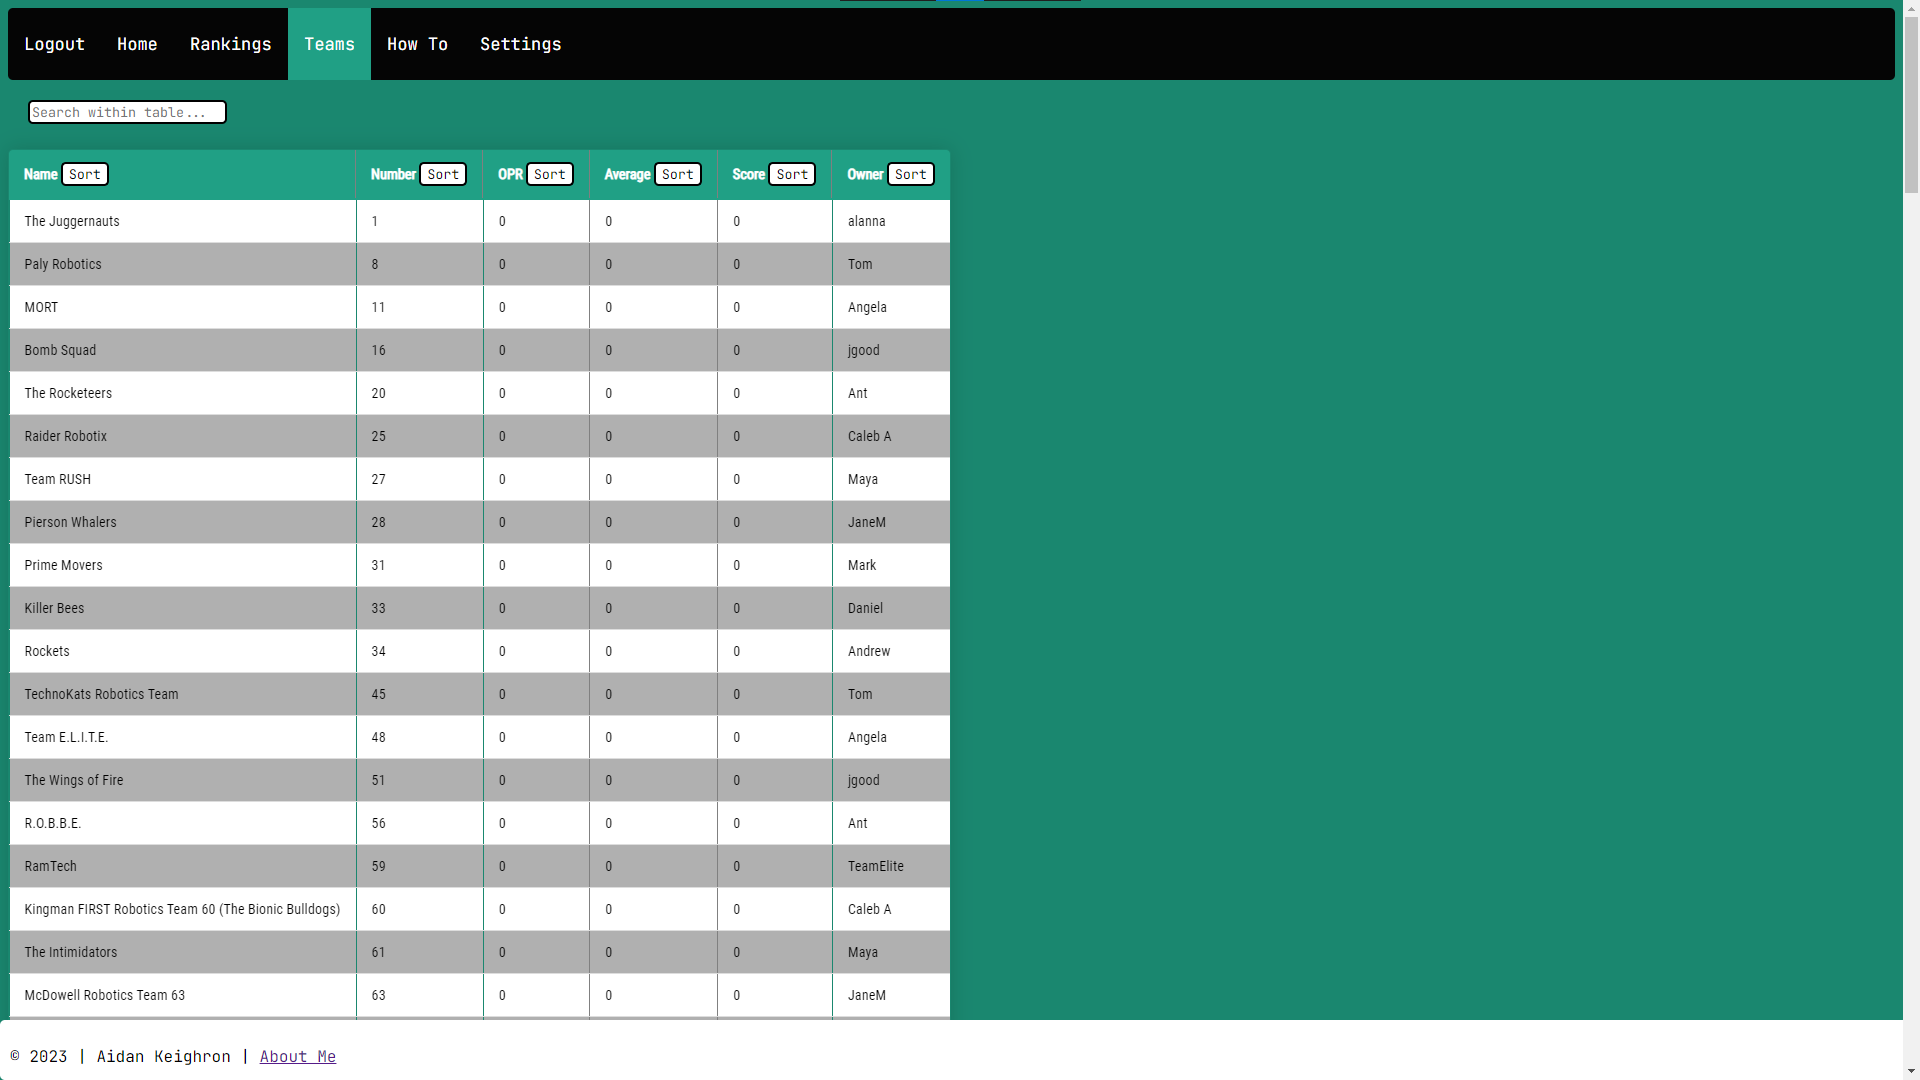Select the Teams tab
Viewport: 1920px width, 1080px height.
tap(329, 44)
